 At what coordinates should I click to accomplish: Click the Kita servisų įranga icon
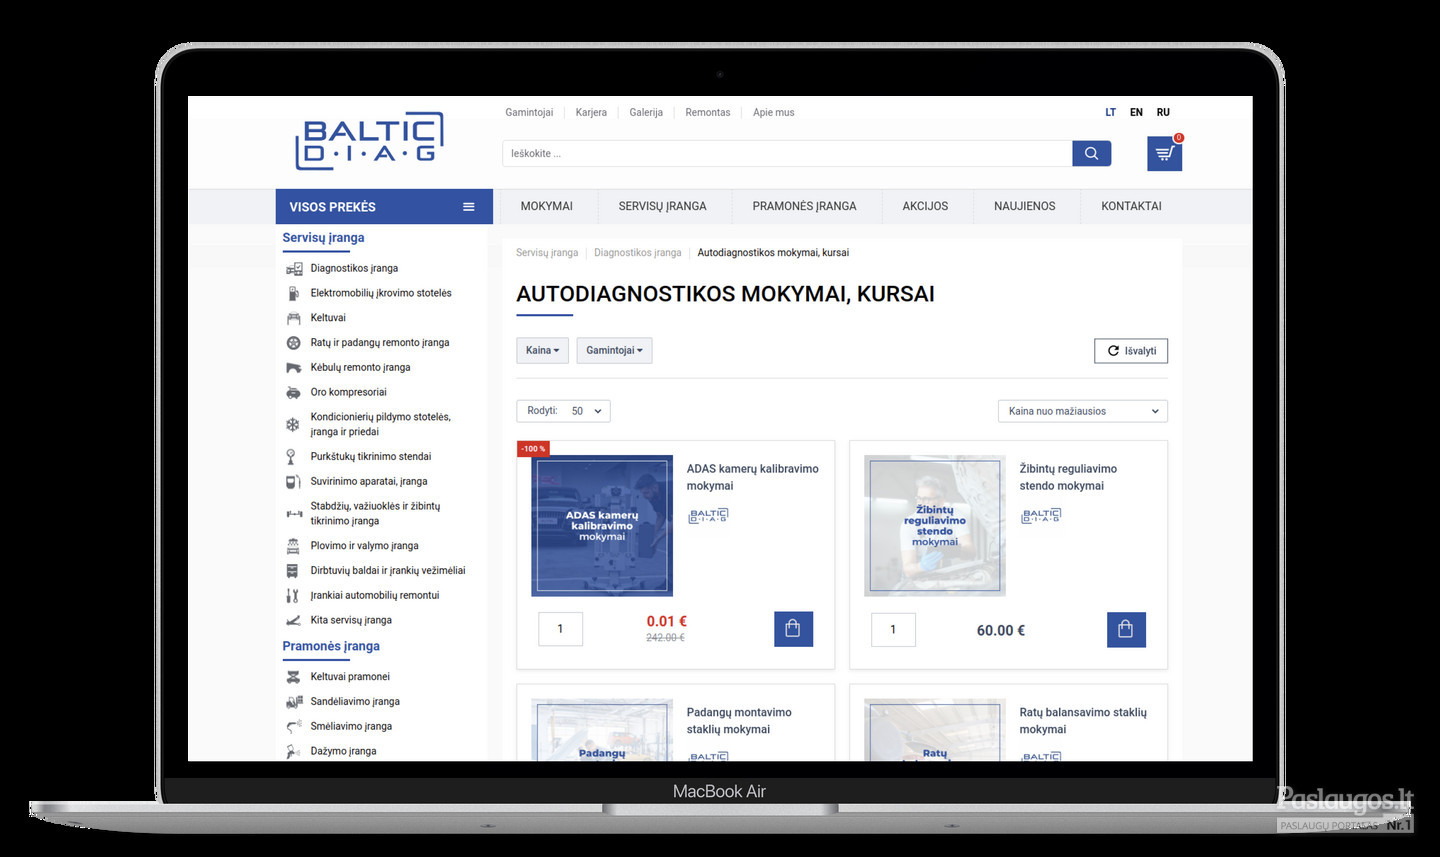pyautogui.click(x=293, y=621)
